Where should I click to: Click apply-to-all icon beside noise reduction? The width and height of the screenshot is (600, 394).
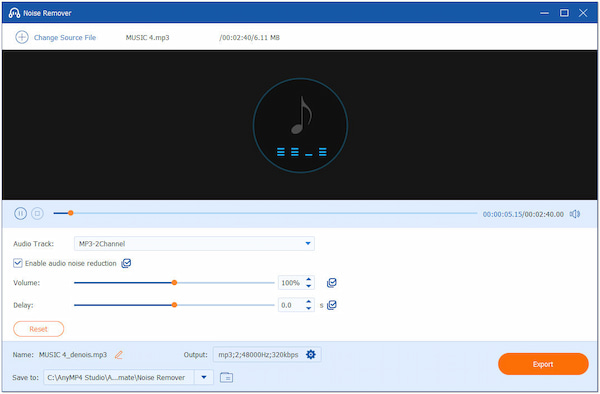click(x=126, y=263)
